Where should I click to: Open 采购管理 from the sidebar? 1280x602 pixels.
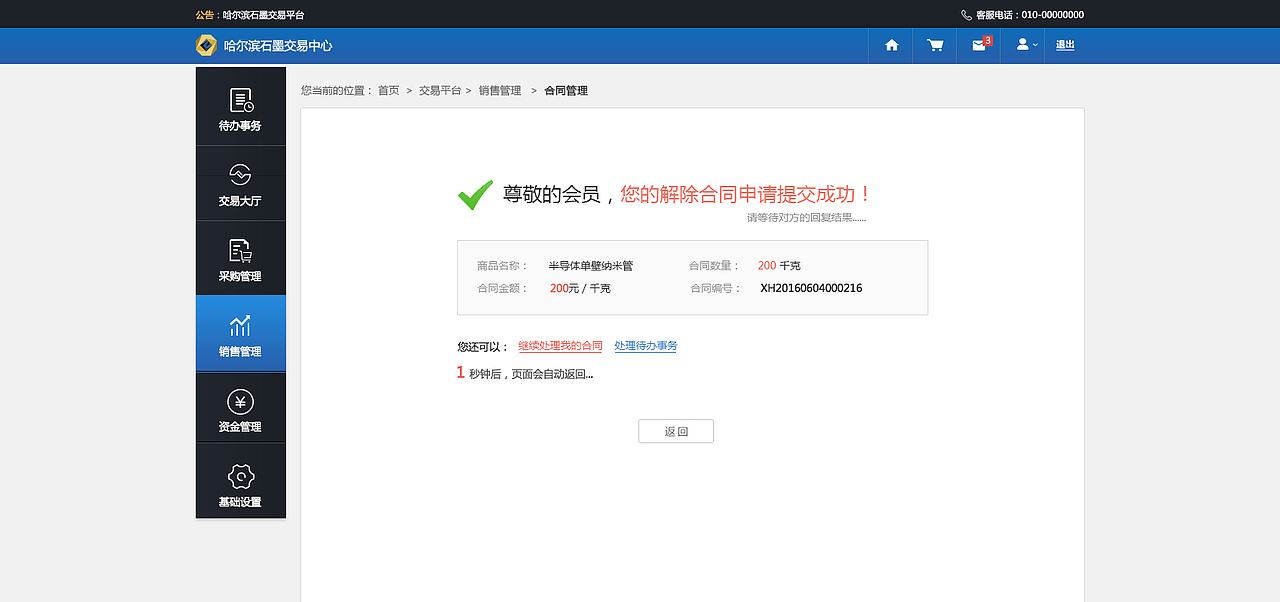pyautogui.click(x=240, y=258)
